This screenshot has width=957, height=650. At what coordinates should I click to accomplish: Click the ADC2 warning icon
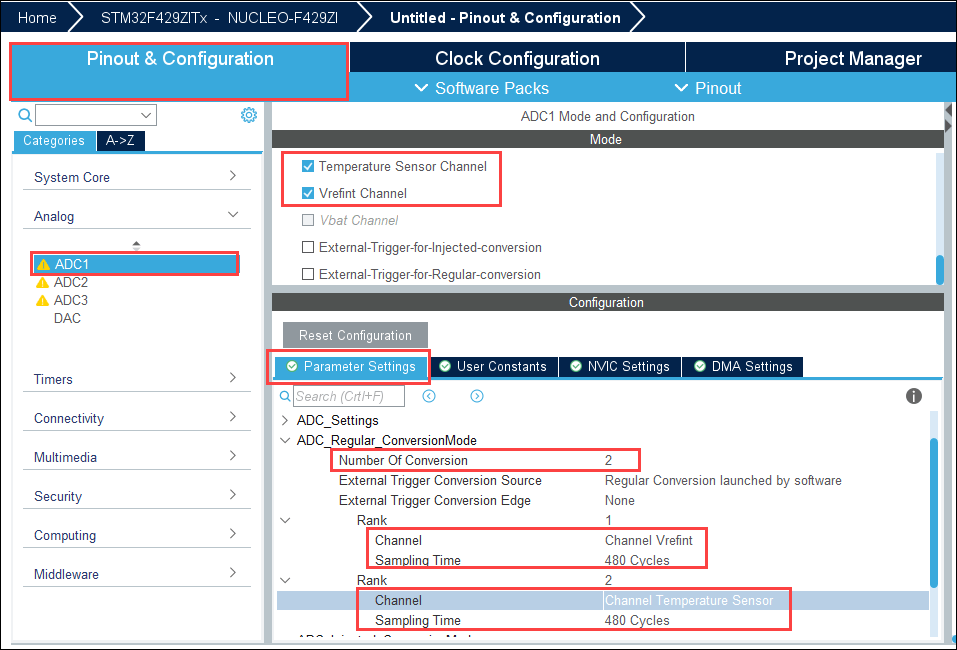[42, 283]
